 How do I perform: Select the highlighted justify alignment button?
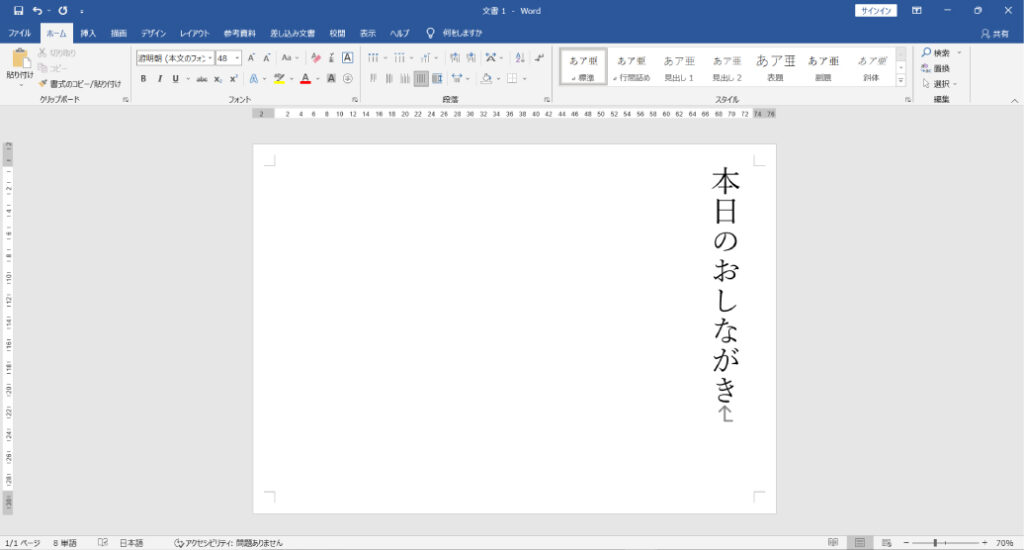(x=421, y=78)
